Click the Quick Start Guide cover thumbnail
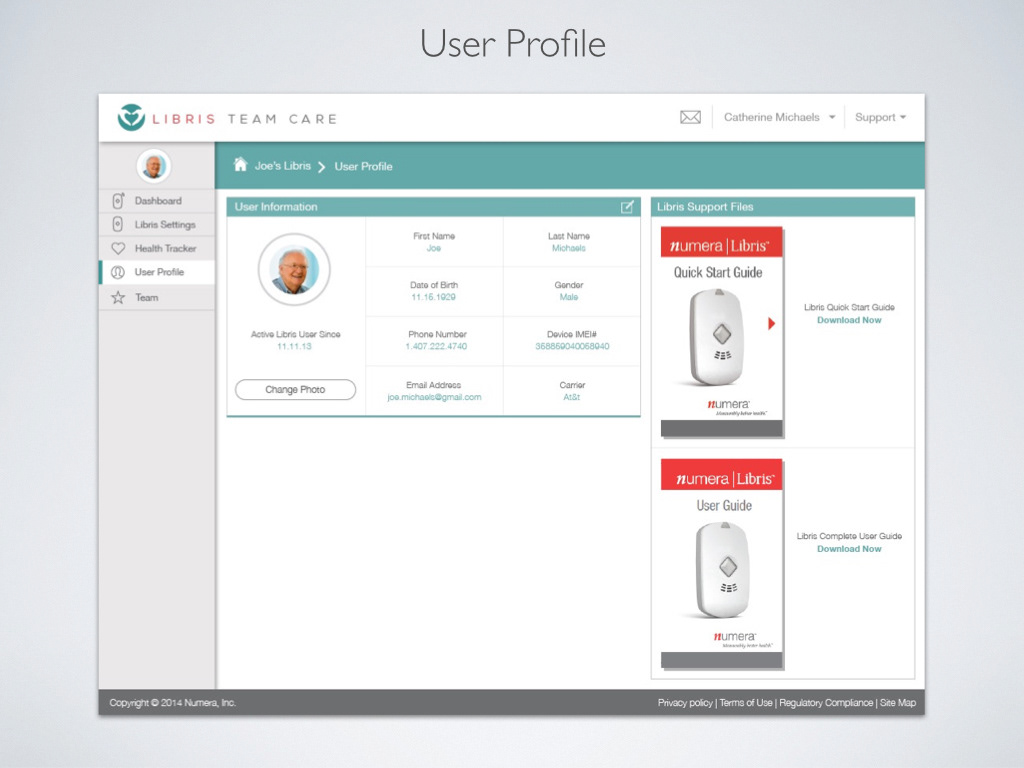Image resolution: width=1024 pixels, height=768 pixels. (722, 332)
